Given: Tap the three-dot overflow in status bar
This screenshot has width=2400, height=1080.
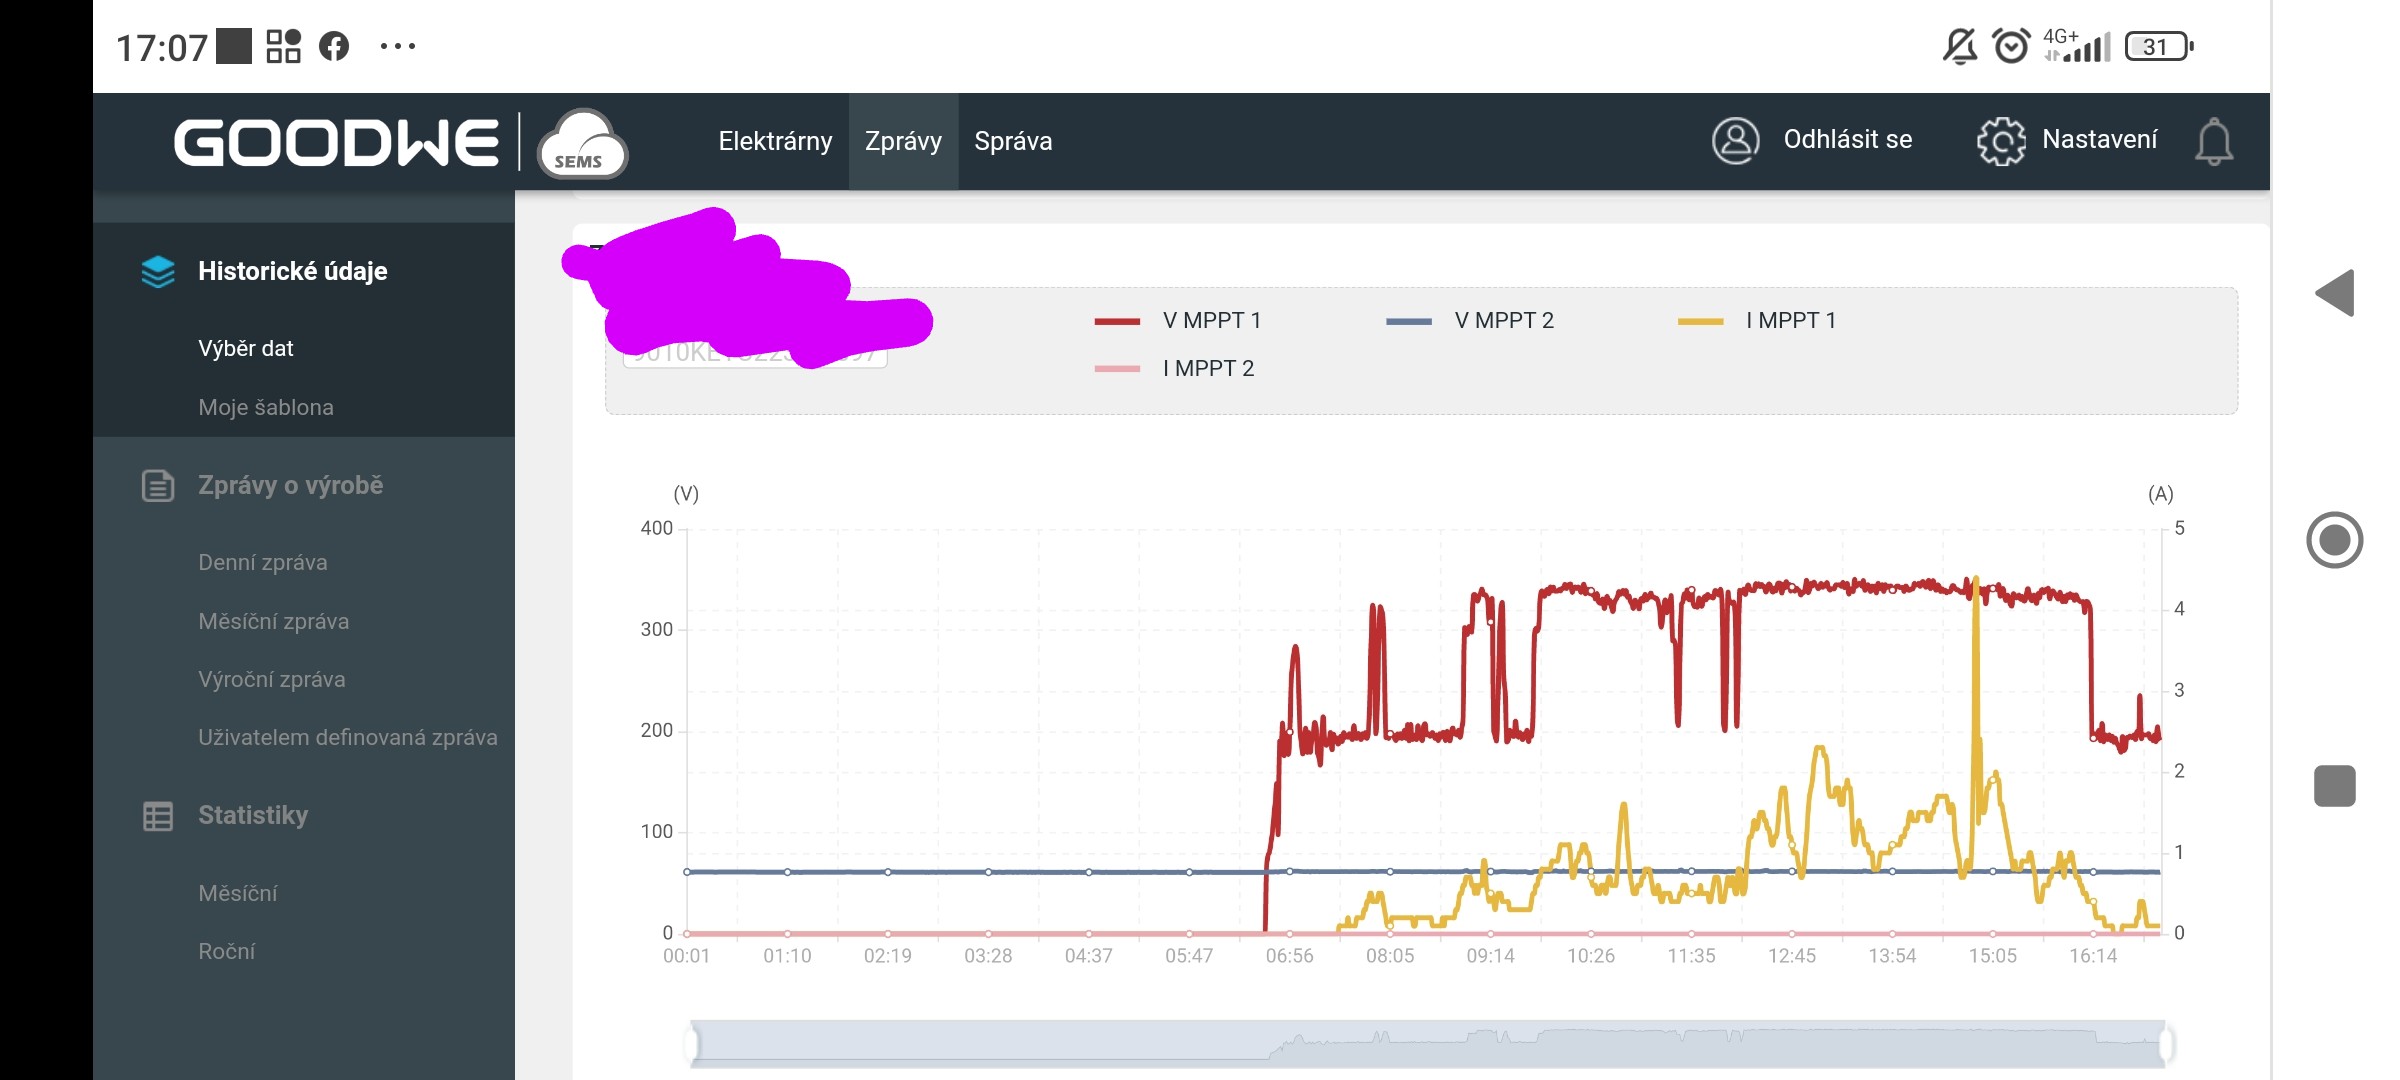Looking at the screenshot, I should [x=398, y=46].
